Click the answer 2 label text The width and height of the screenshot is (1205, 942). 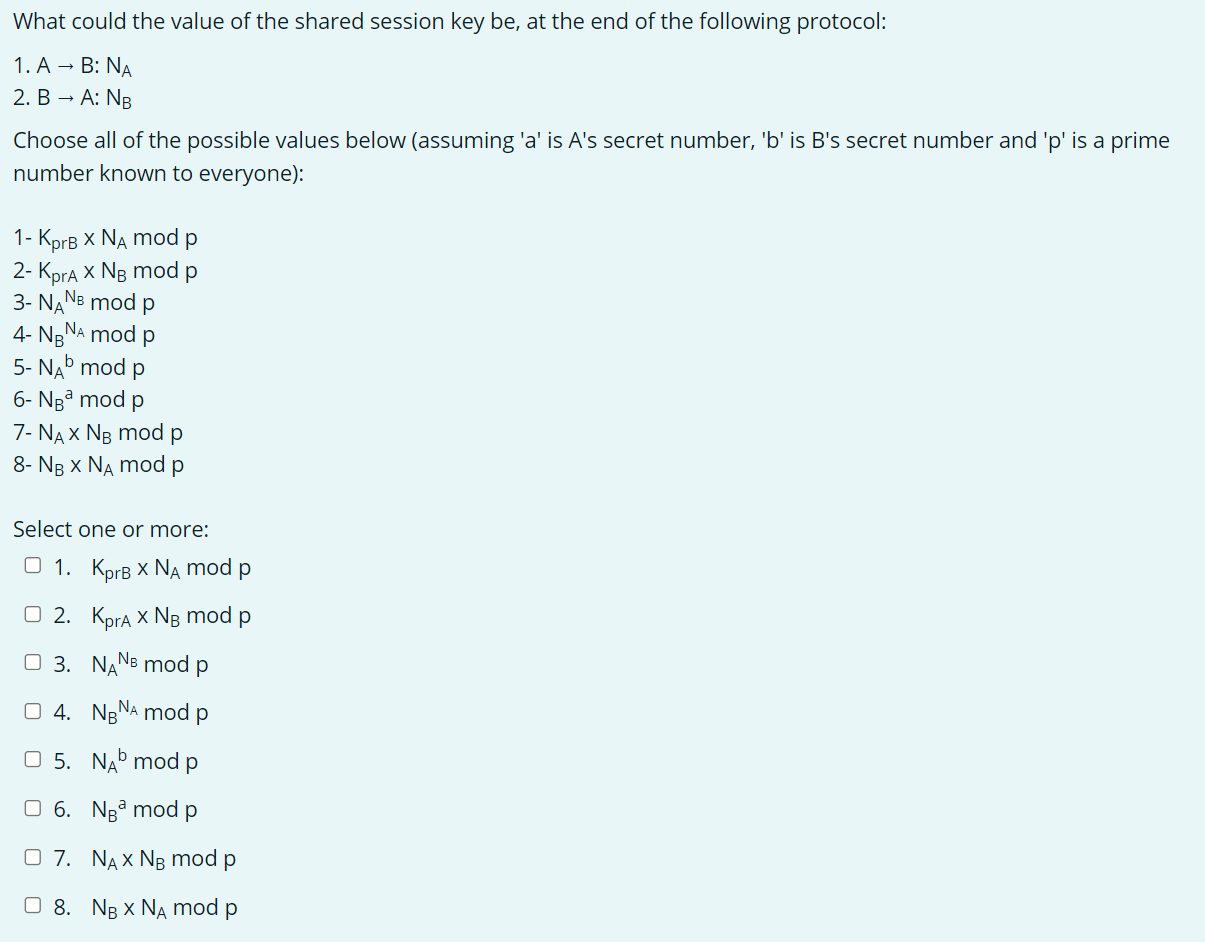(171, 616)
